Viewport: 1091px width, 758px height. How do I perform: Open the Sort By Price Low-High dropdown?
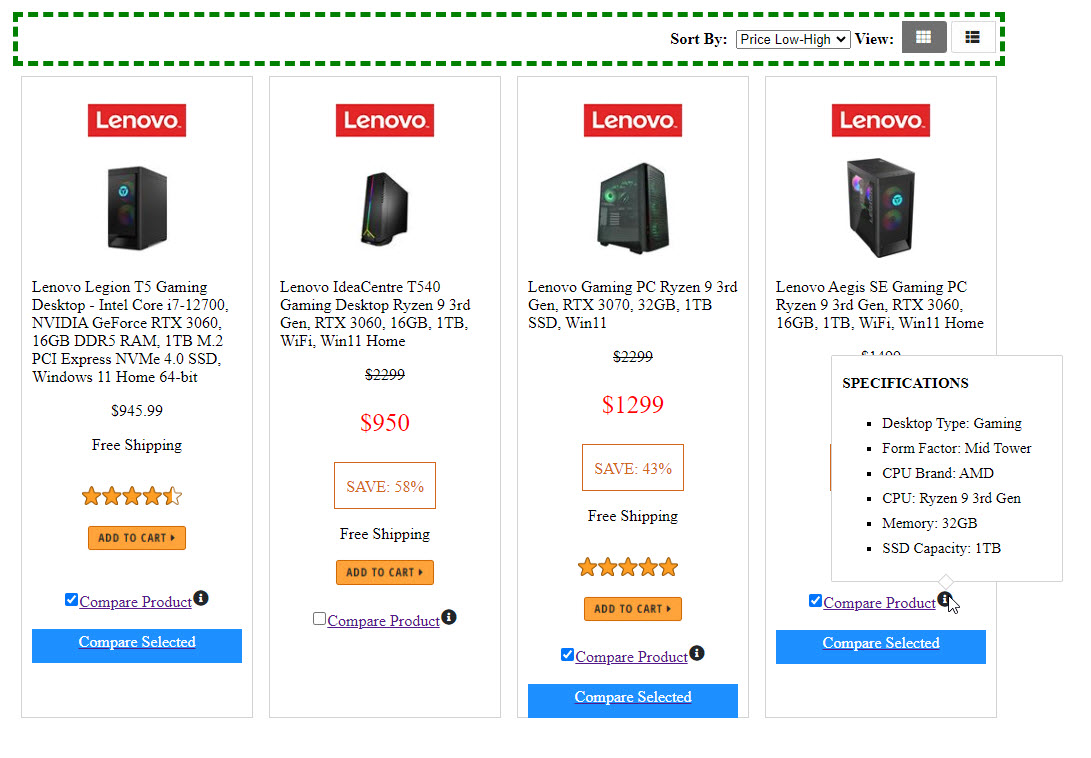click(792, 39)
